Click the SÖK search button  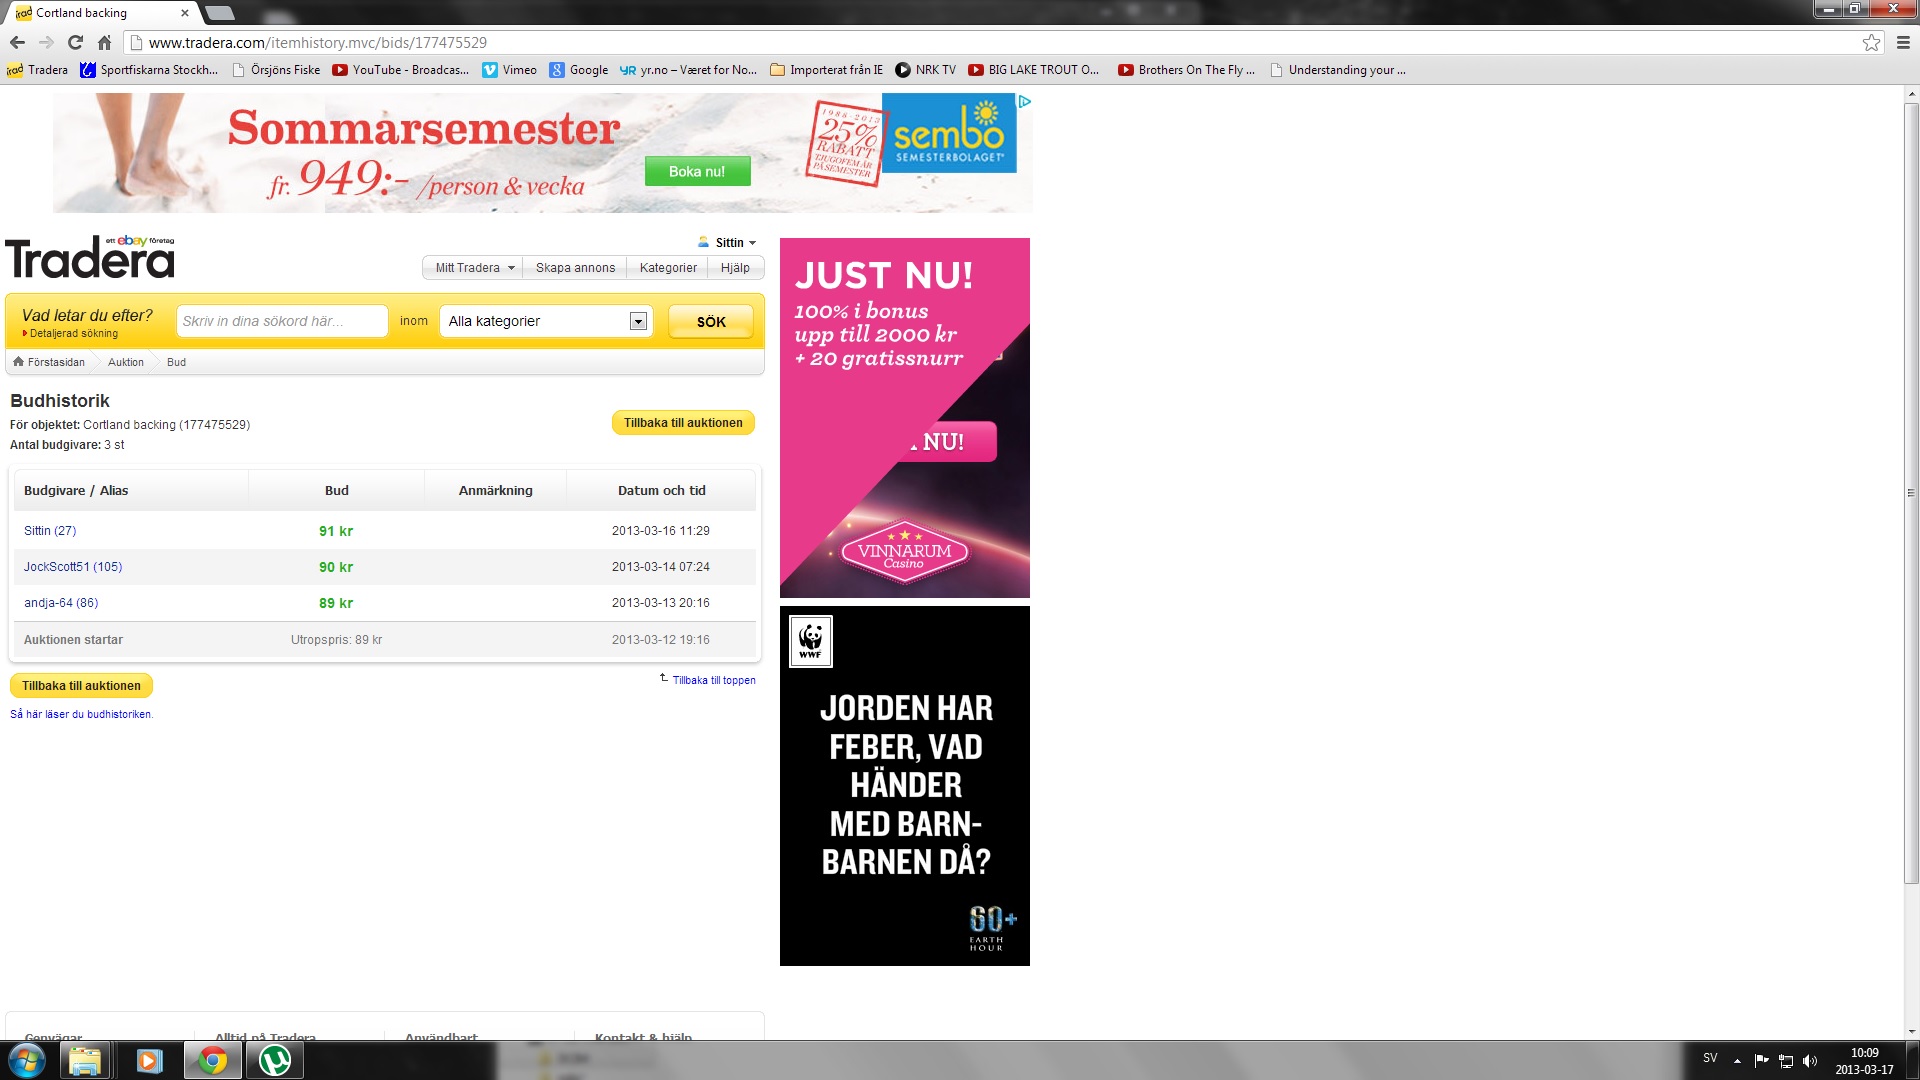[x=711, y=322]
